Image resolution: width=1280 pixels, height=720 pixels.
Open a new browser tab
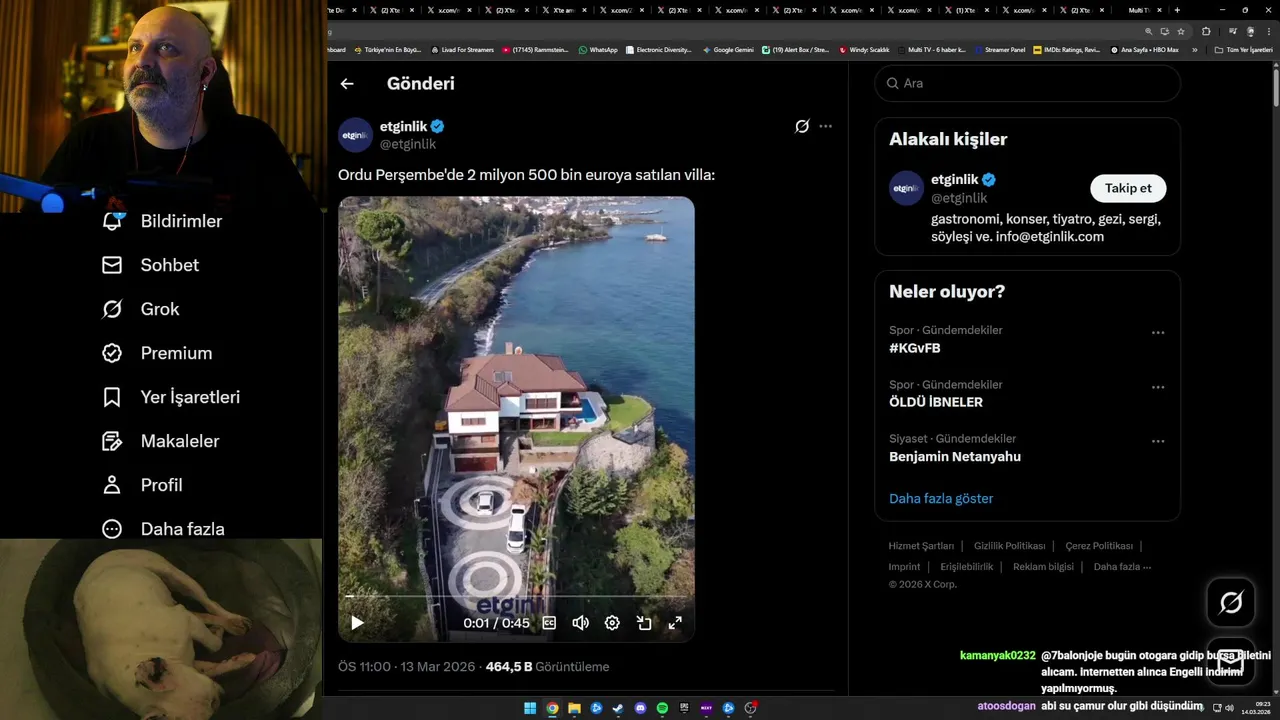[x=1177, y=10]
